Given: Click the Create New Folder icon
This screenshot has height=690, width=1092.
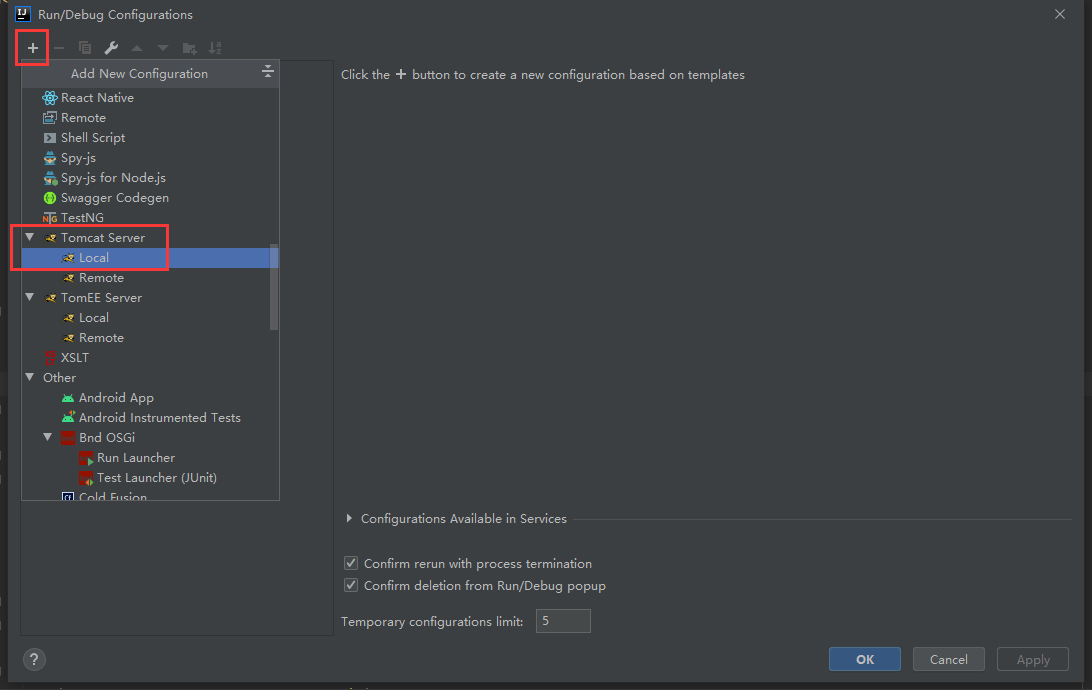Looking at the screenshot, I should [189, 48].
